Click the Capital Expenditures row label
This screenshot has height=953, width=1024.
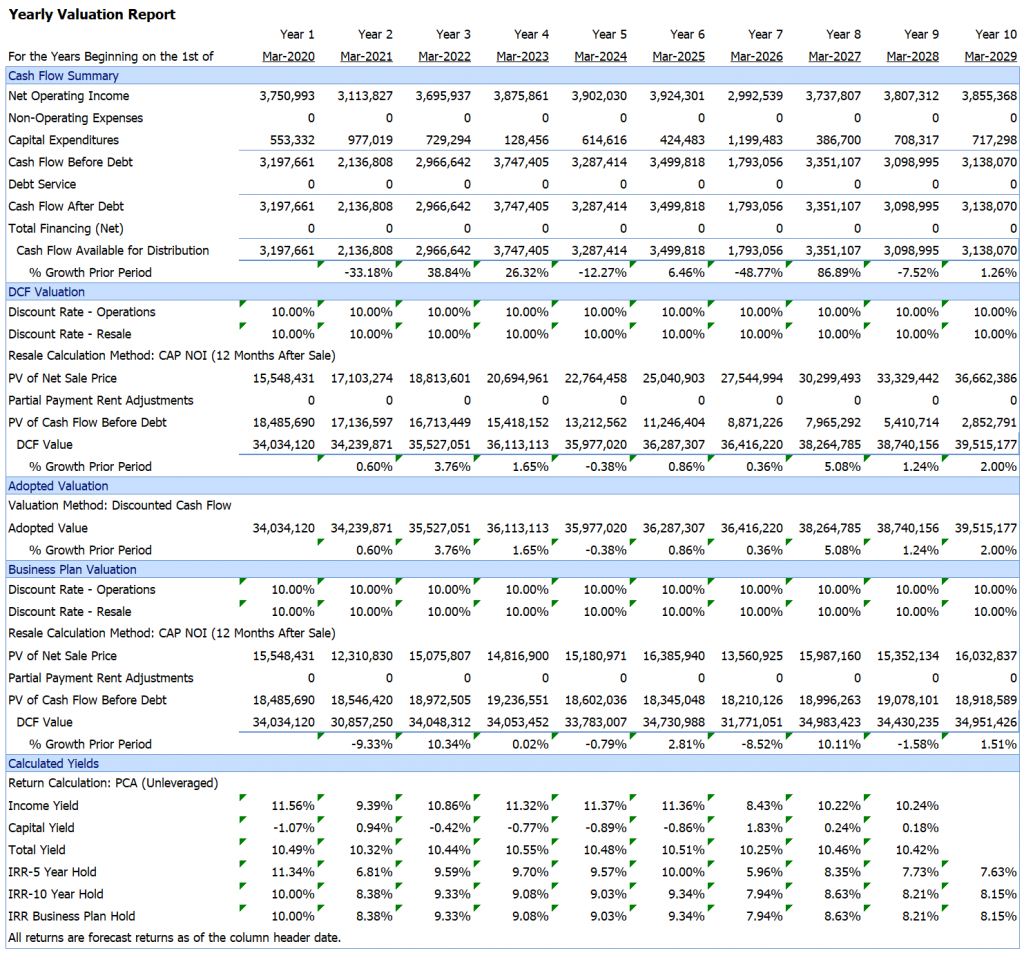tap(63, 140)
